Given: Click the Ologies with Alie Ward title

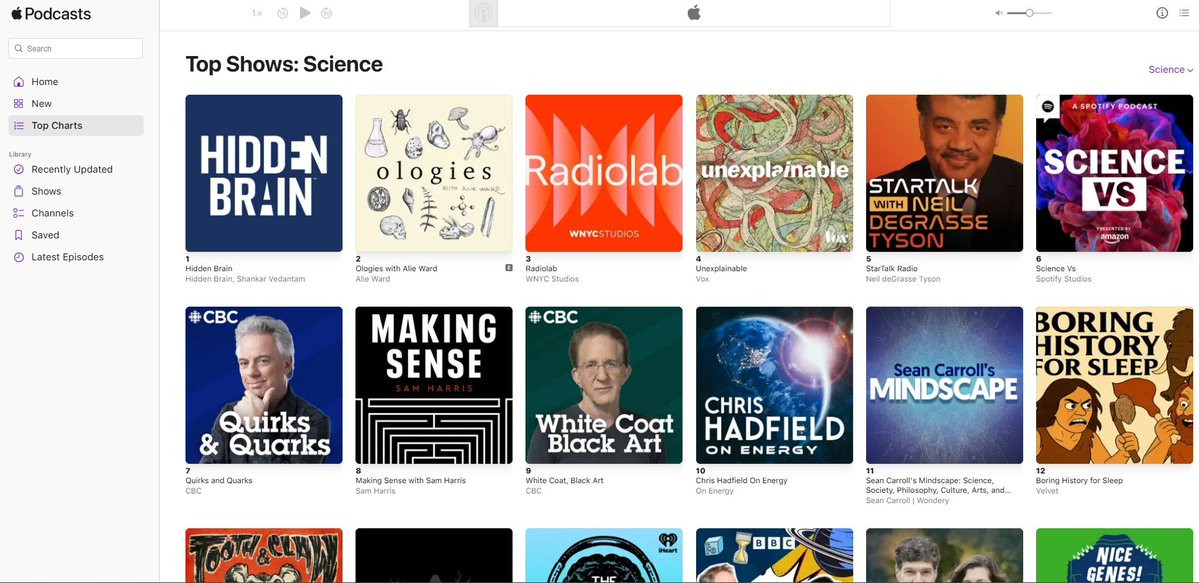Looking at the screenshot, I should pyautogui.click(x=396, y=269).
